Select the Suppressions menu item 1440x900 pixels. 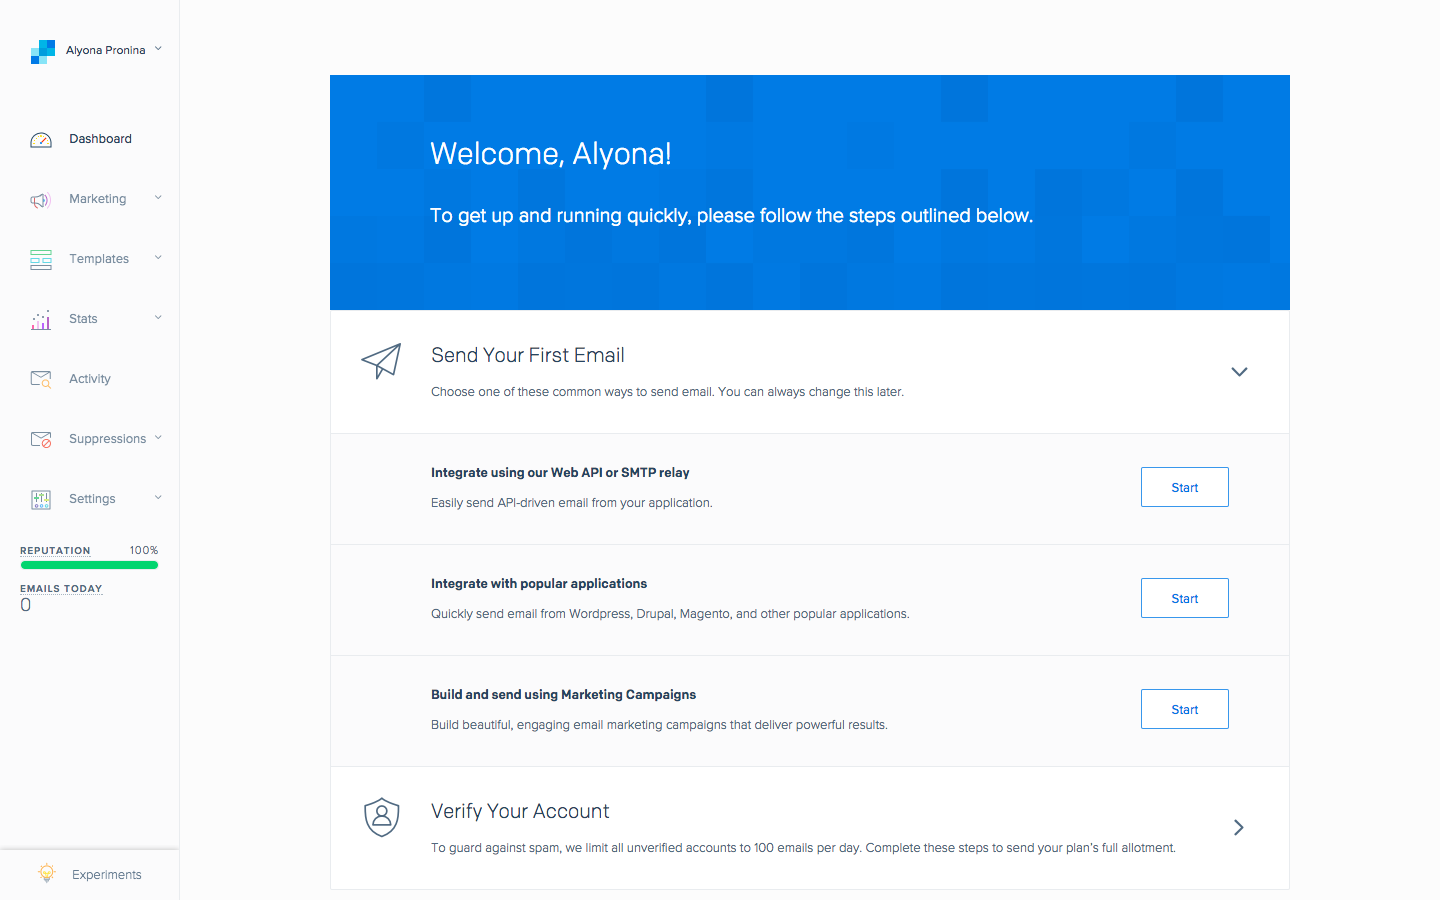107,439
